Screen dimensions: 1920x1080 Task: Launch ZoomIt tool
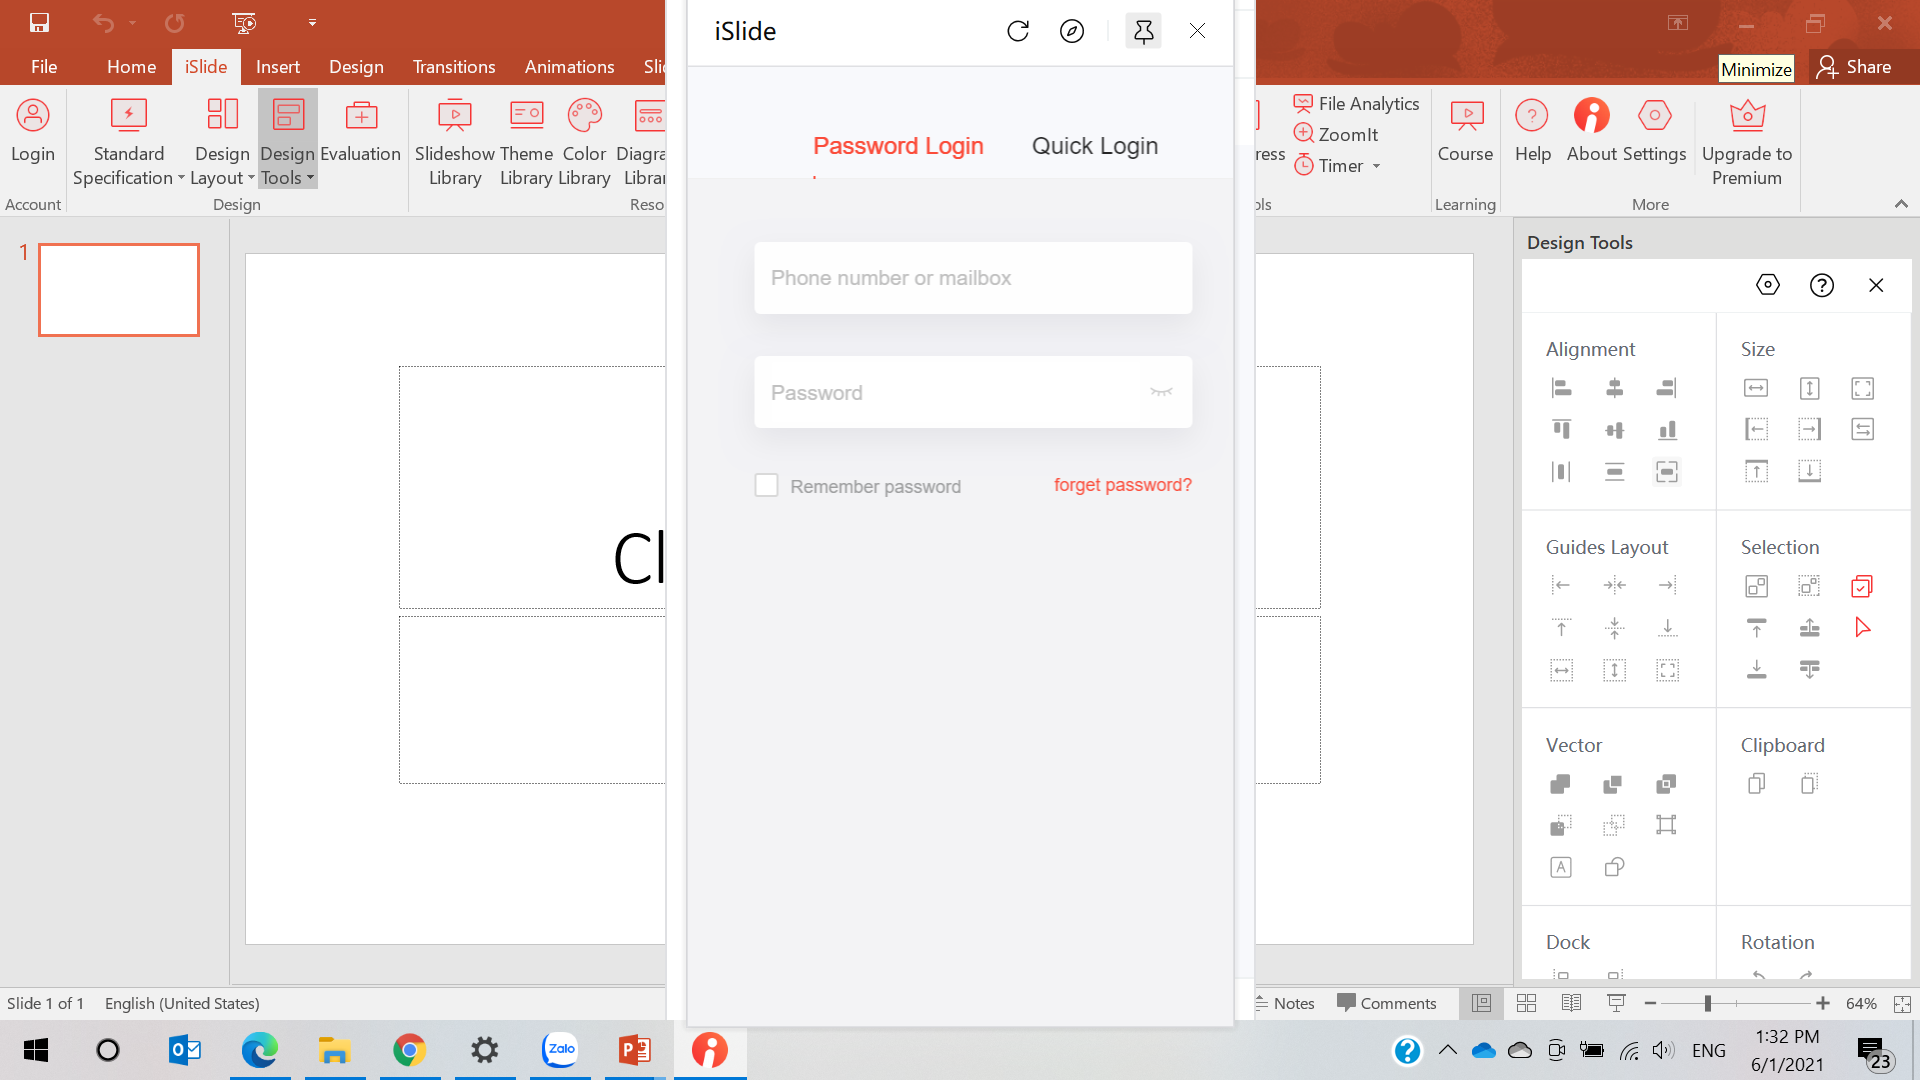[1336, 134]
